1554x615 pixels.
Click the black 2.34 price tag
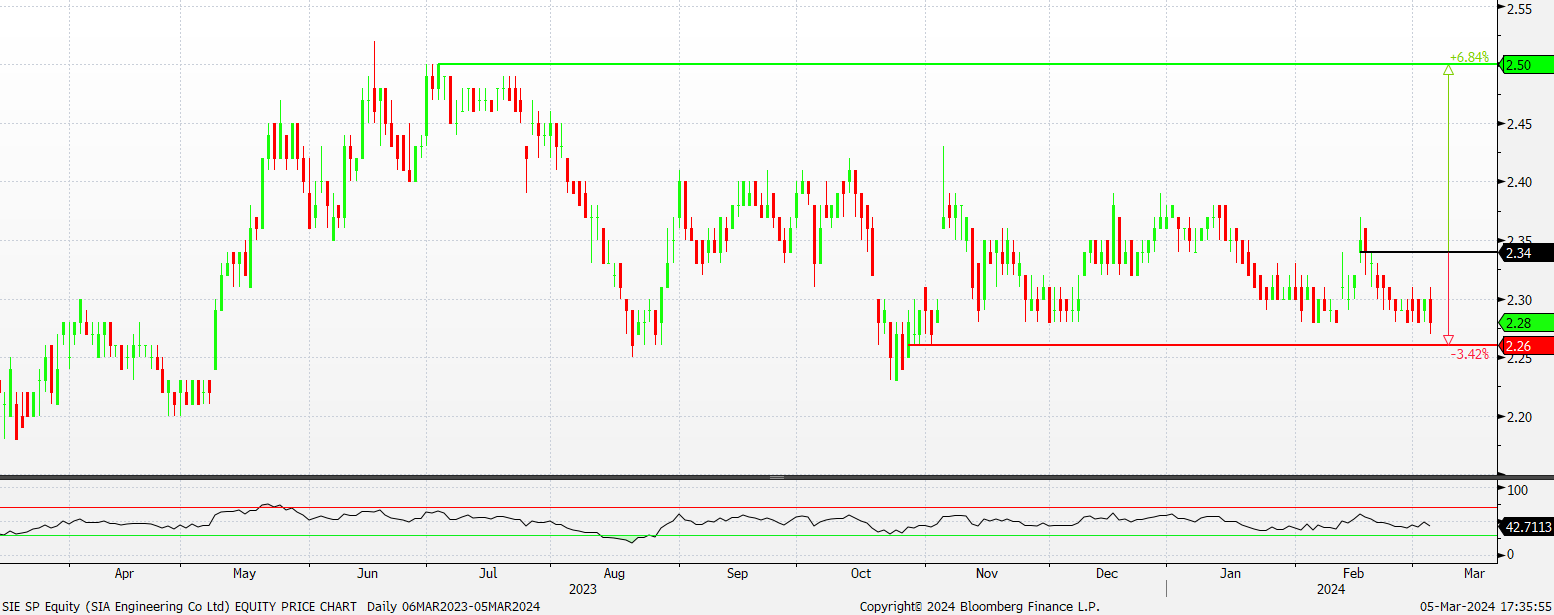(1527, 253)
